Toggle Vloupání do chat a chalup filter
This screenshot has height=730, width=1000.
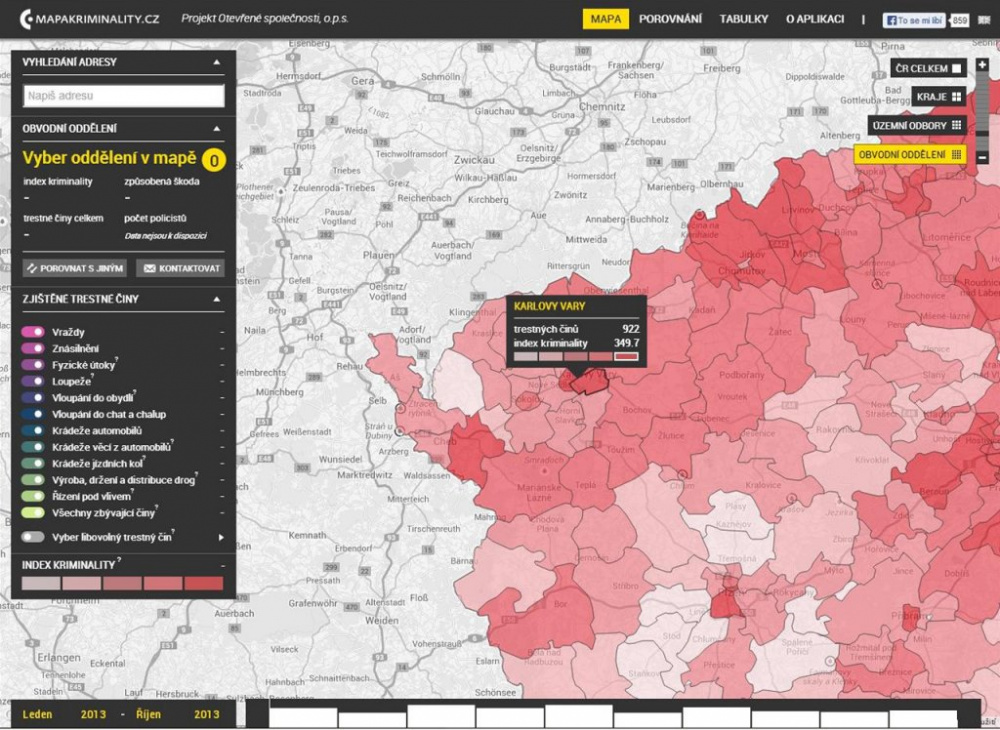(33, 414)
